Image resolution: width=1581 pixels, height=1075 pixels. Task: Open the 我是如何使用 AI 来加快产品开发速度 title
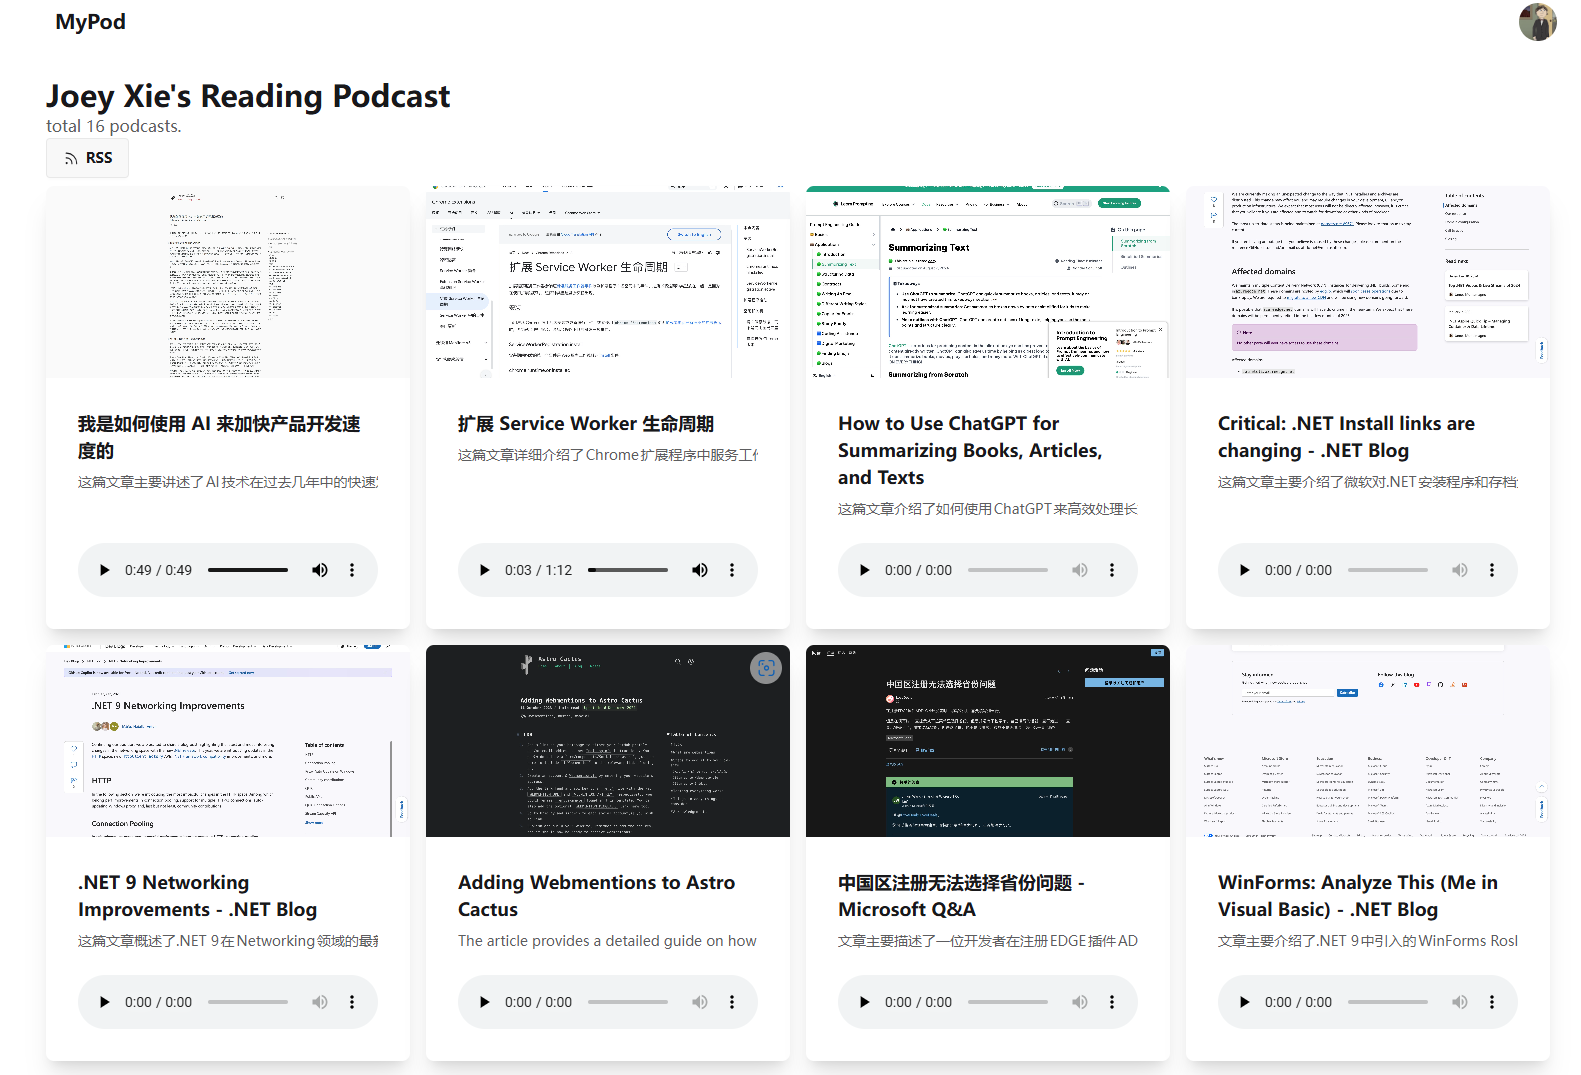tap(219, 437)
